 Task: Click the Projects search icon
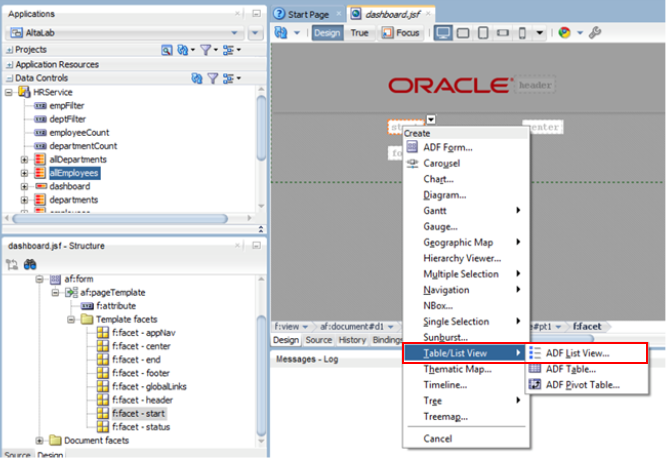click(166, 50)
